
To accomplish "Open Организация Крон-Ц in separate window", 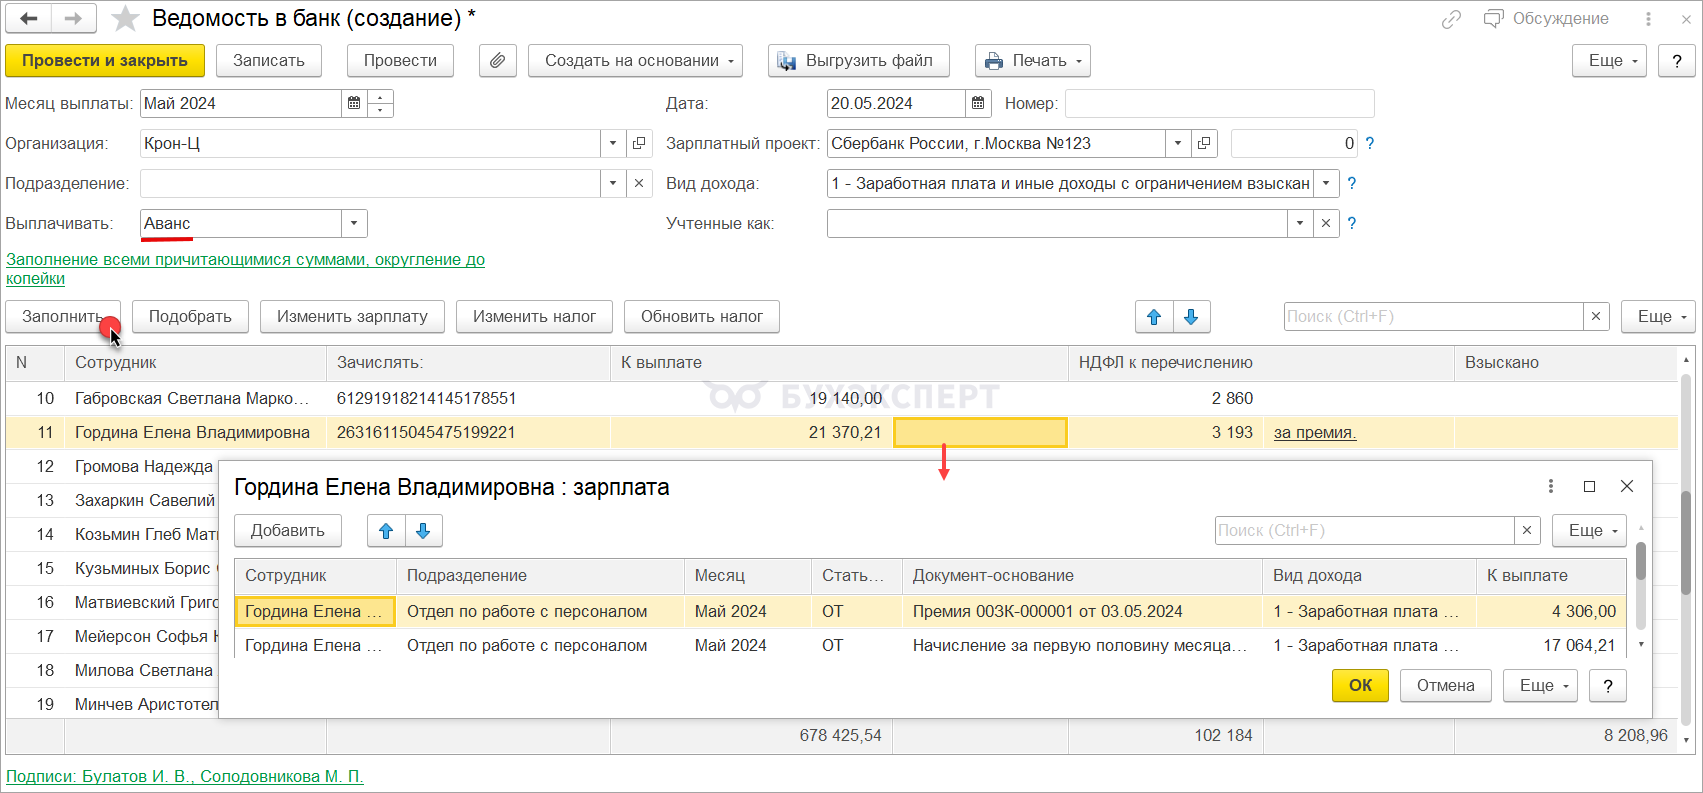I will (x=639, y=143).
